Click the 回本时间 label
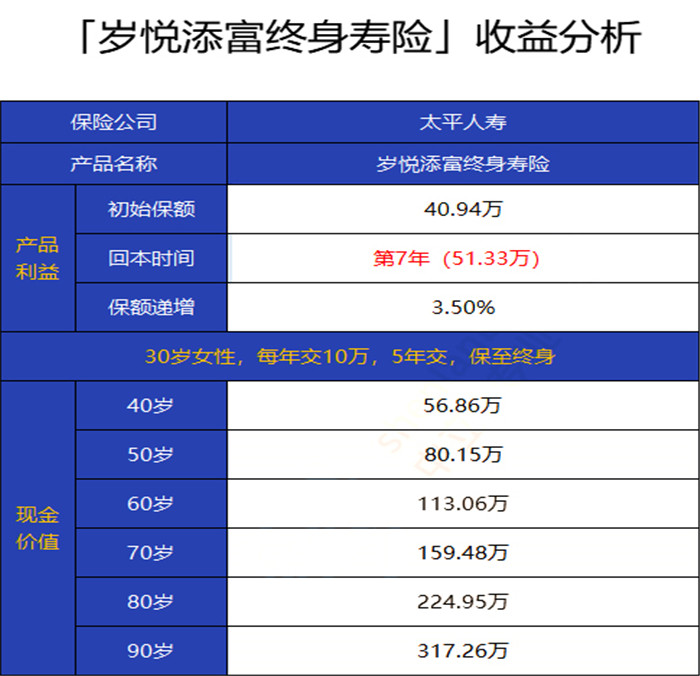Viewport: 700px width, 676px height. pyautogui.click(x=151, y=258)
